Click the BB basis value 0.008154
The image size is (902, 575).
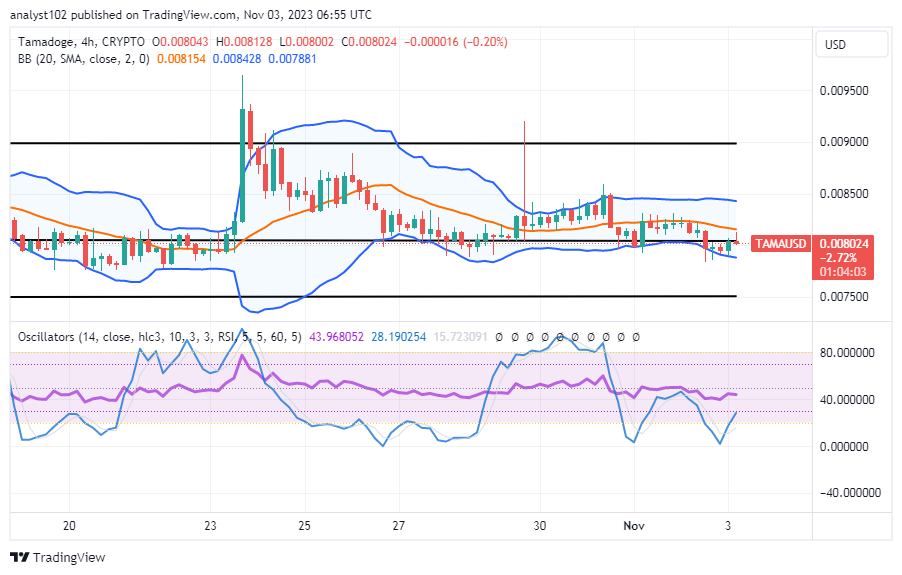click(181, 59)
